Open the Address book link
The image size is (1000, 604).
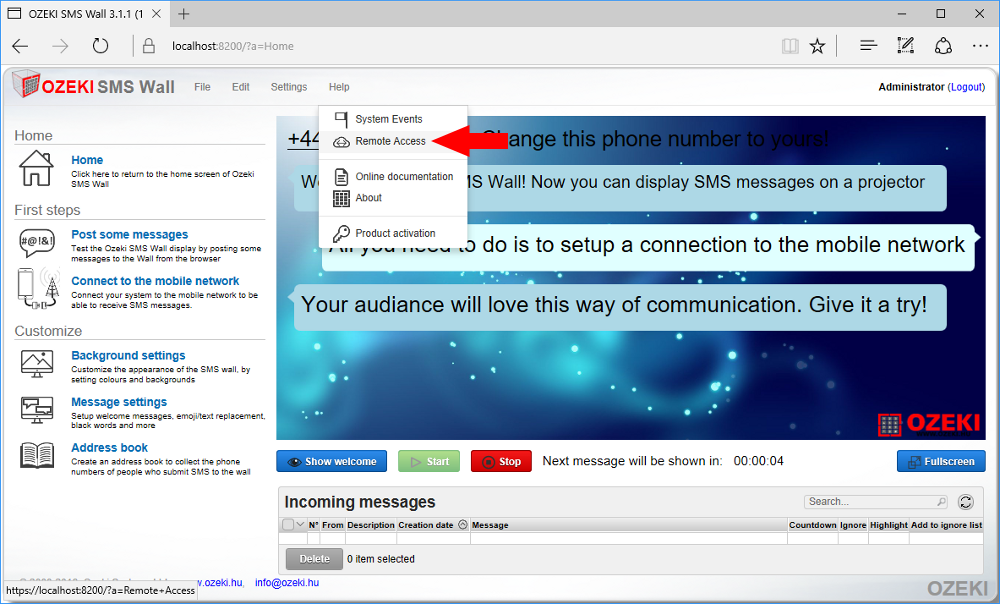point(110,448)
